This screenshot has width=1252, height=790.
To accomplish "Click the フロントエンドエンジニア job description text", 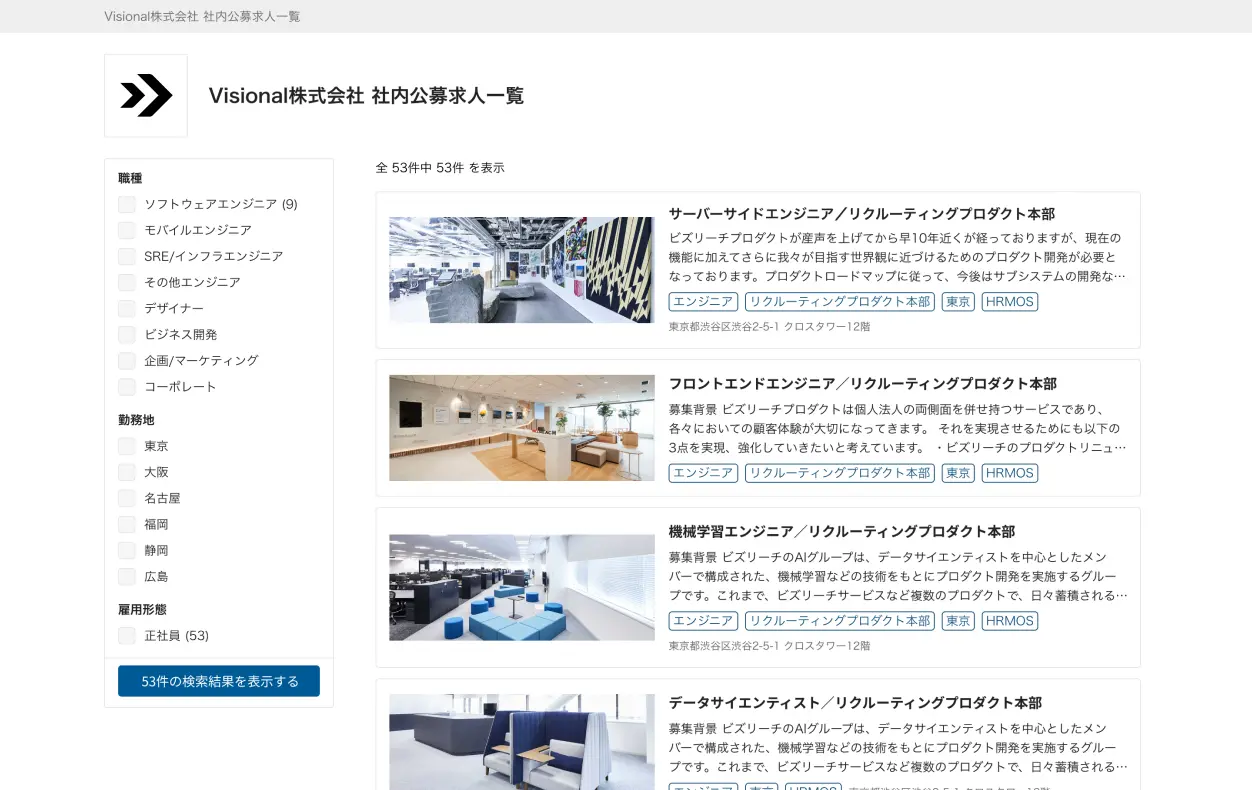I will pyautogui.click(x=897, y=428).
